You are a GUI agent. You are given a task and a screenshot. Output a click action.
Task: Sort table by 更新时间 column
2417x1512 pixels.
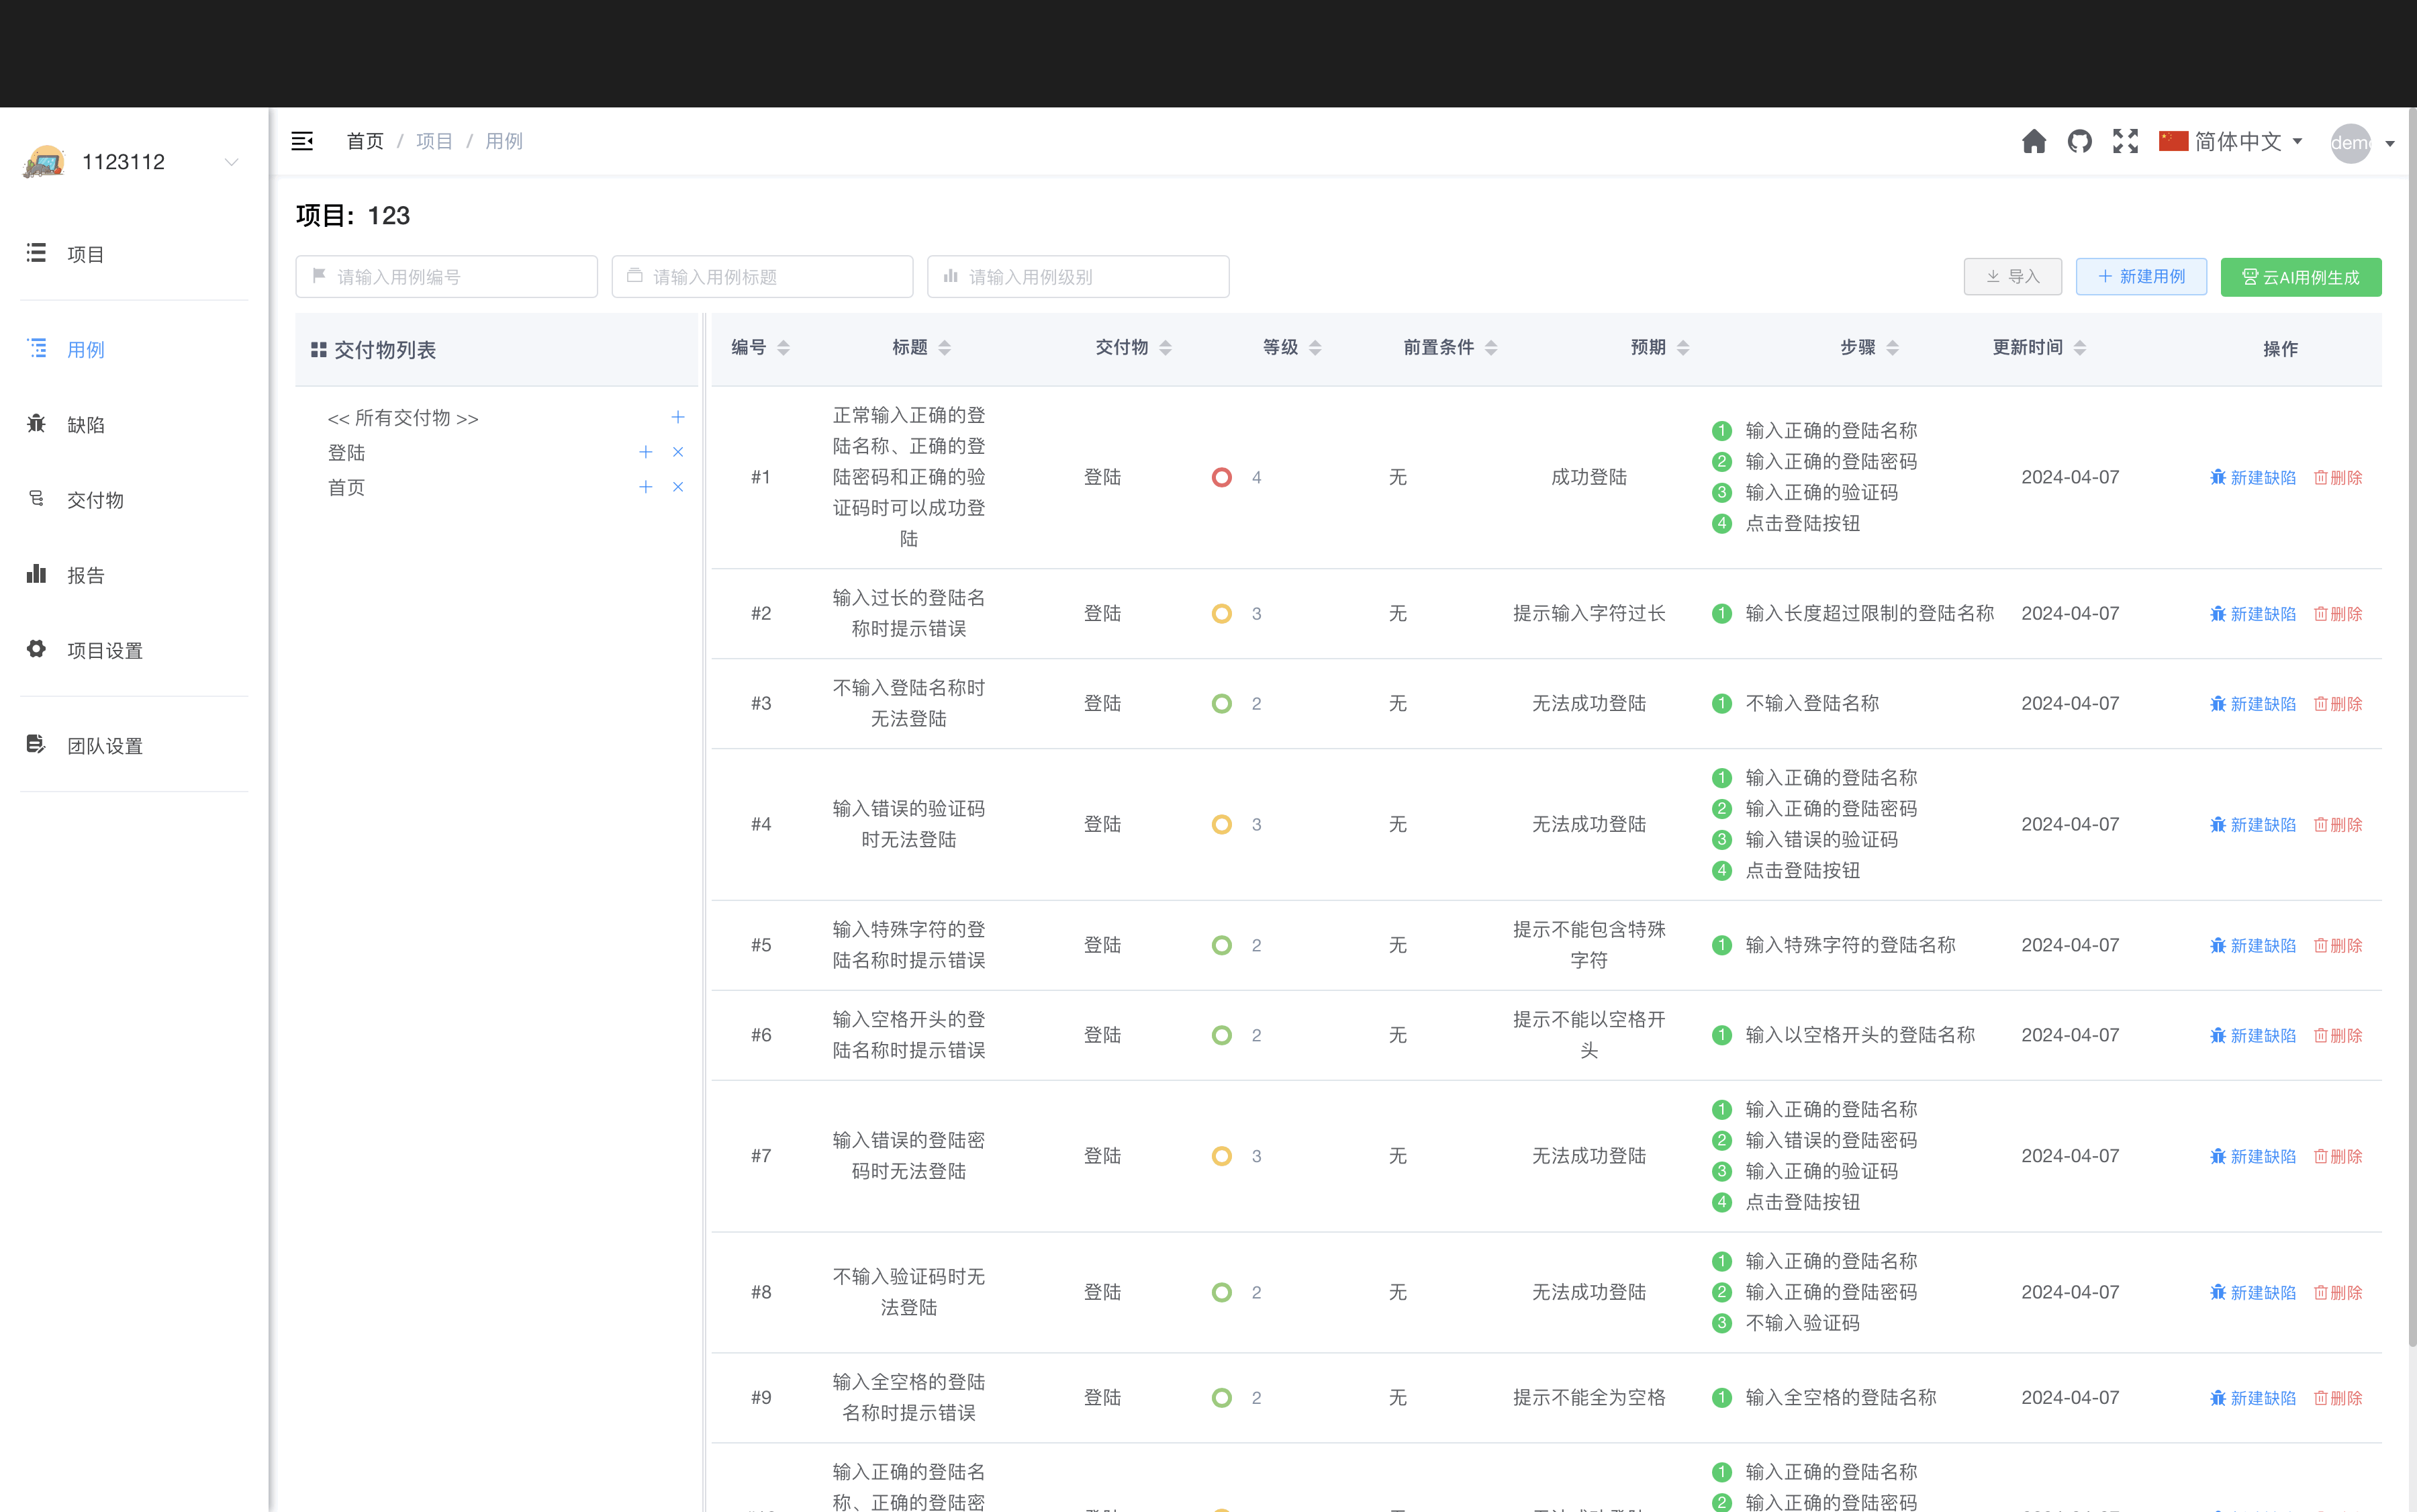coord(2080,347)
